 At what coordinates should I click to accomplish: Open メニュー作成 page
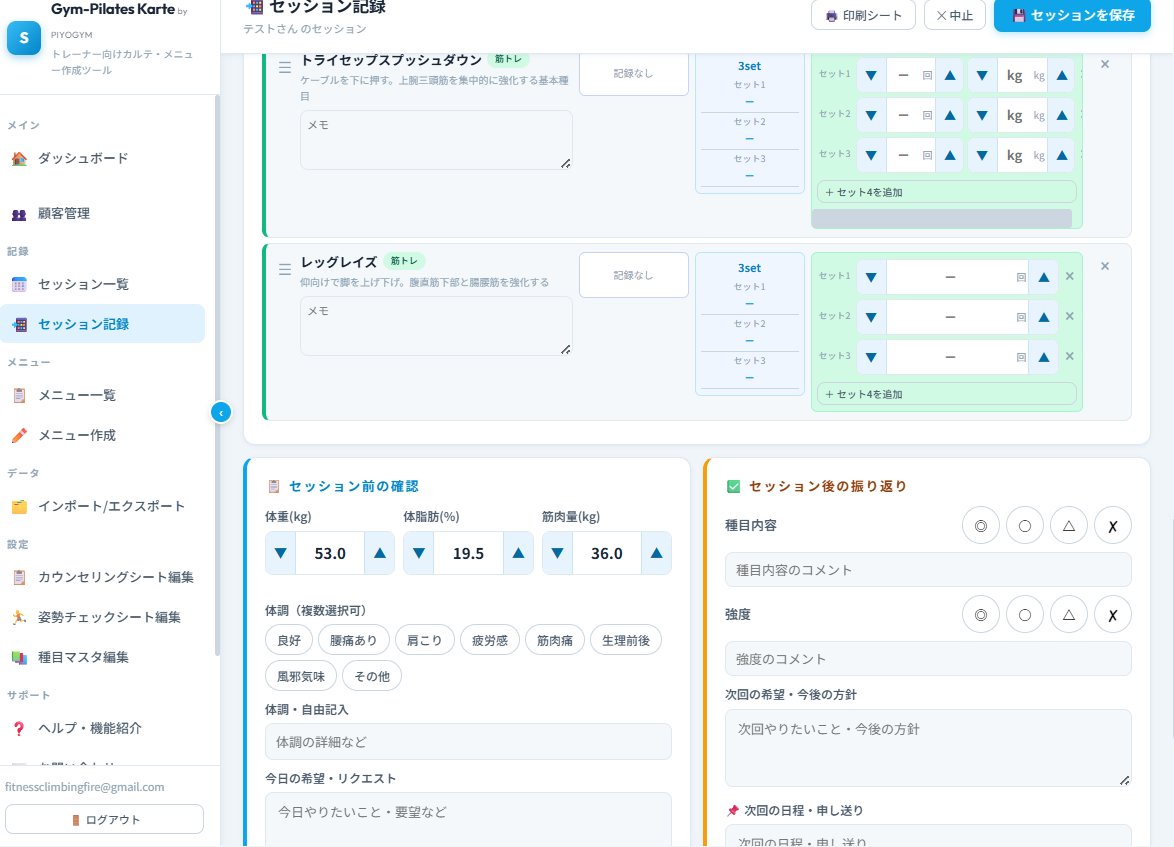[103, 435]
